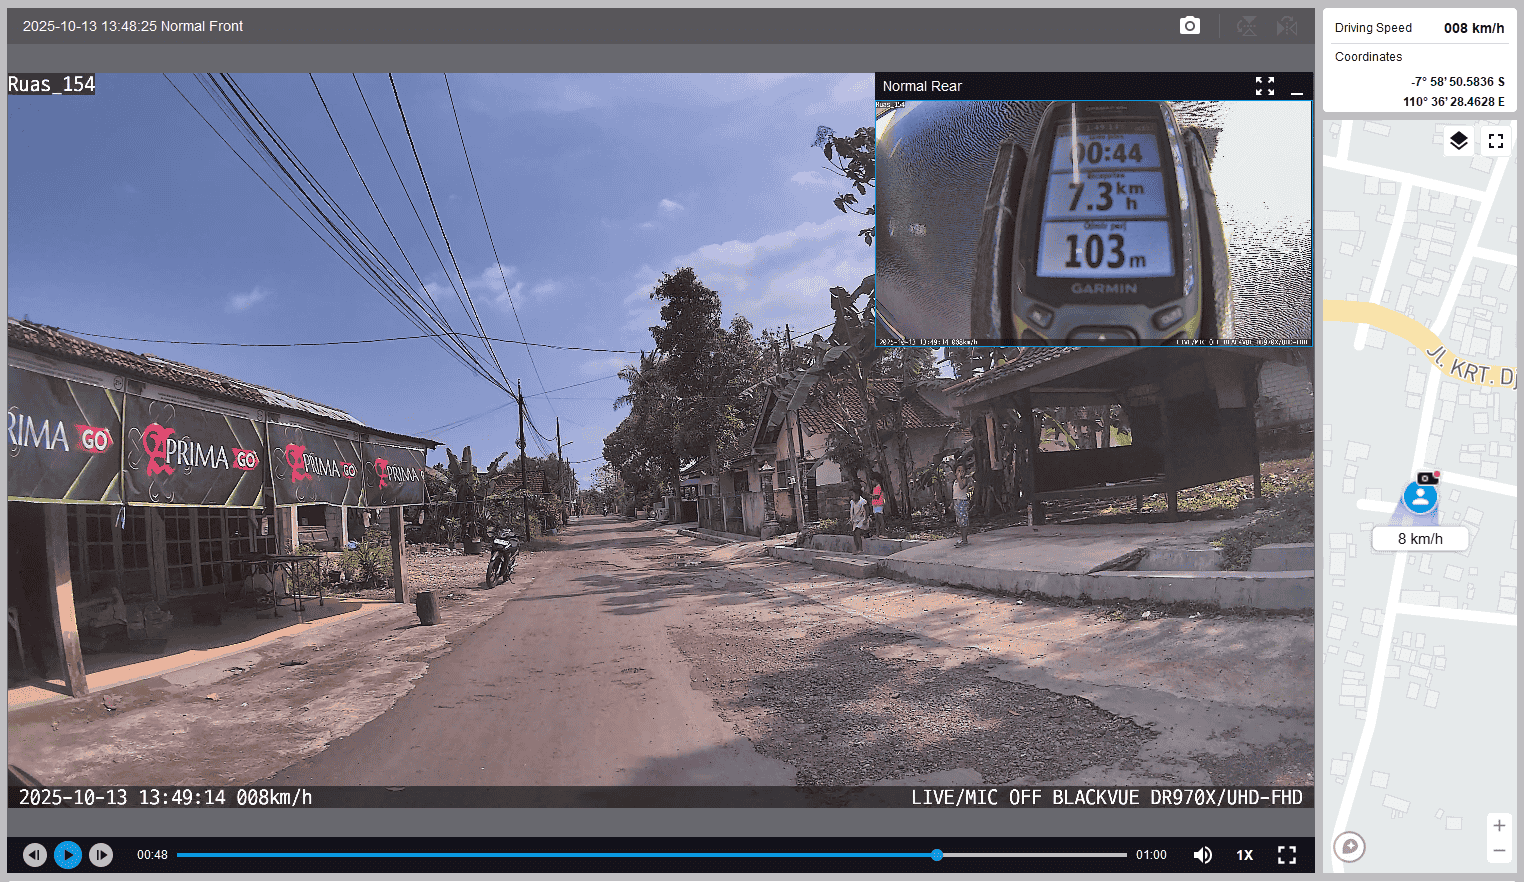
Task: Change the 1X playback speed
Action: 1244,855
